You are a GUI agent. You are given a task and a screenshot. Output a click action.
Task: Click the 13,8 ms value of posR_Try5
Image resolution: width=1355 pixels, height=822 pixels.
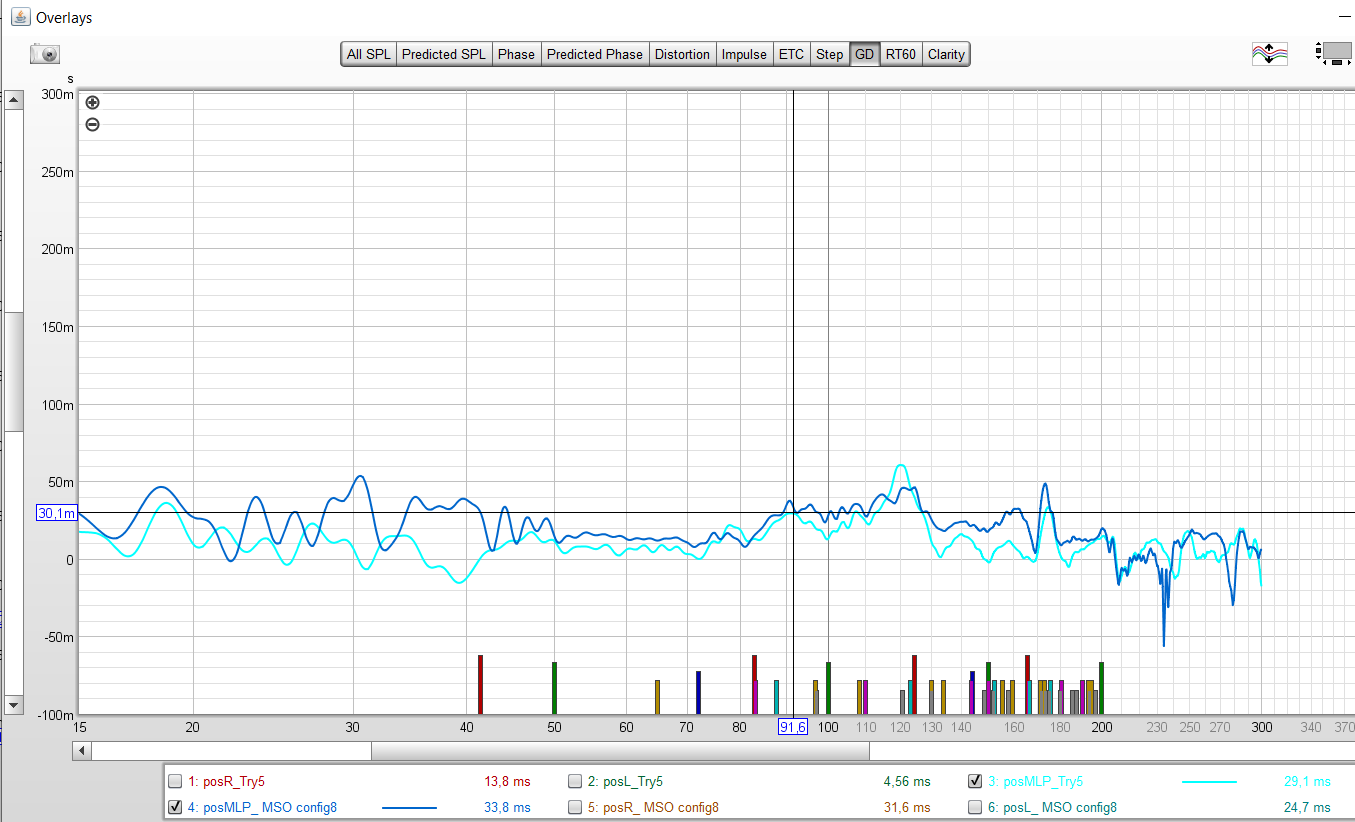507,782
